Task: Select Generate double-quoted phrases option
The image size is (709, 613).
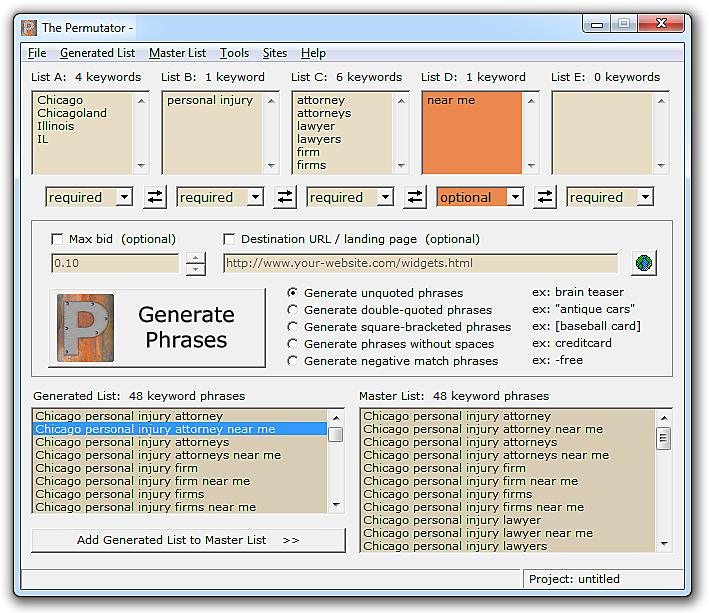Action: (x=293, y=310)
